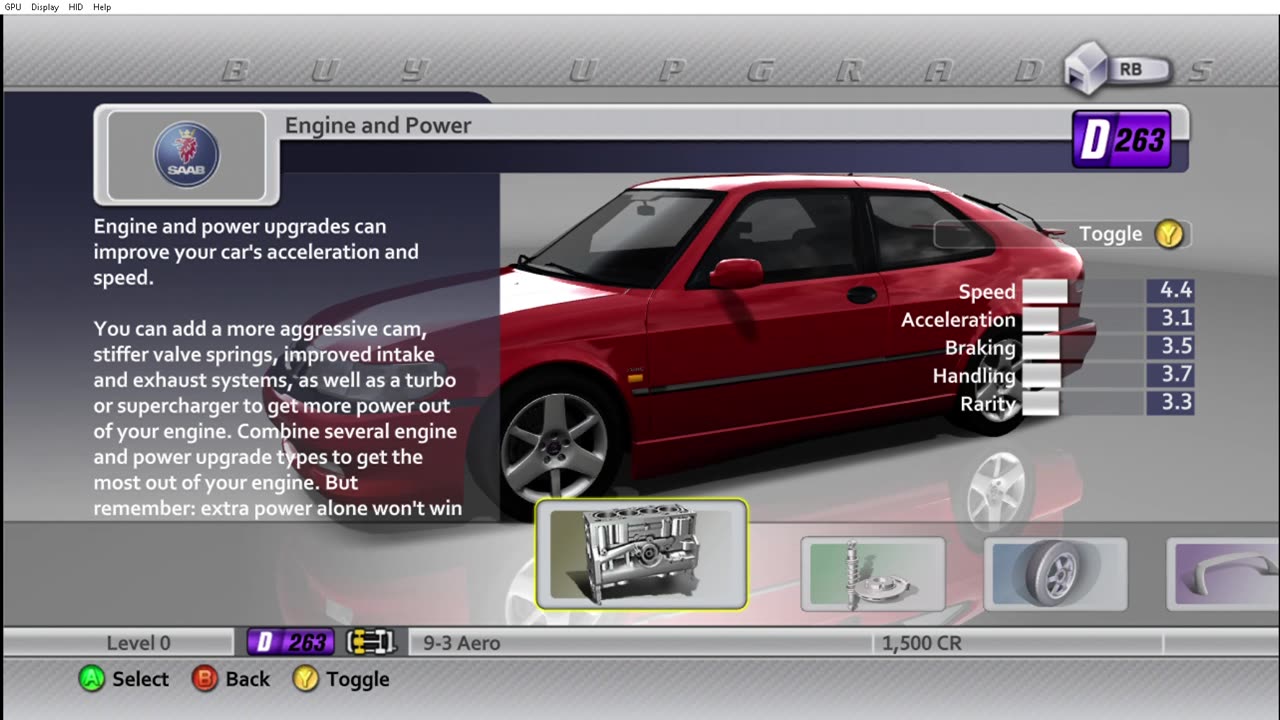The image size is (1280, 720).
Task: Select the engine block upgrade thumbnail
Action: (x=641, y=554)
